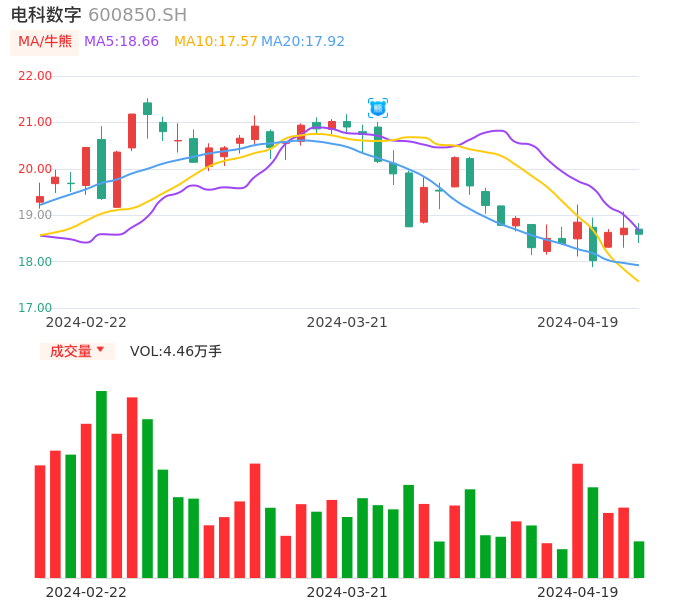Click the red arrow beside 成交量
Image resolution: width=686 pixels, height=606 pixels.
coord(100,350)
